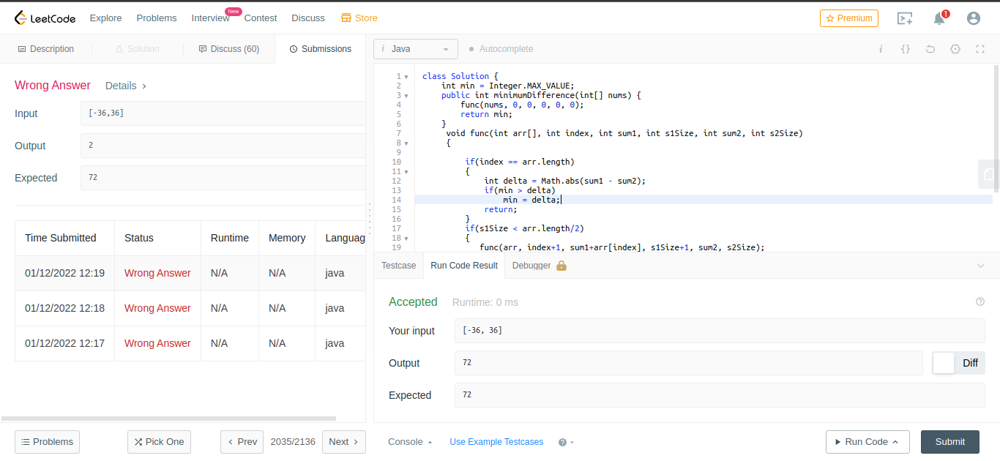Open the user profile avatar menu
Image resolution: width=1000 pixels, height=461 pixels.
973,18
